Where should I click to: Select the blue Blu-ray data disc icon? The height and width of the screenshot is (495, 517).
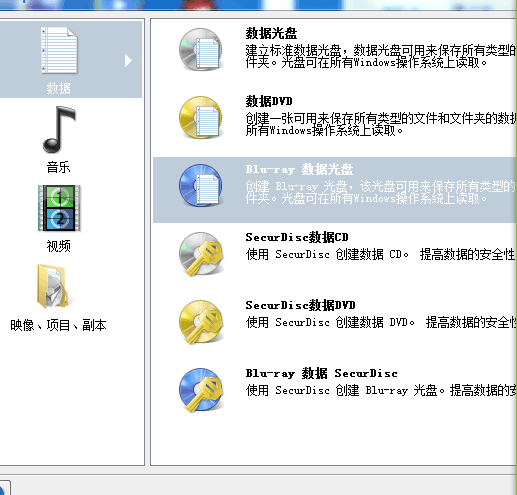pyautogui.click(x=201, y=185)
